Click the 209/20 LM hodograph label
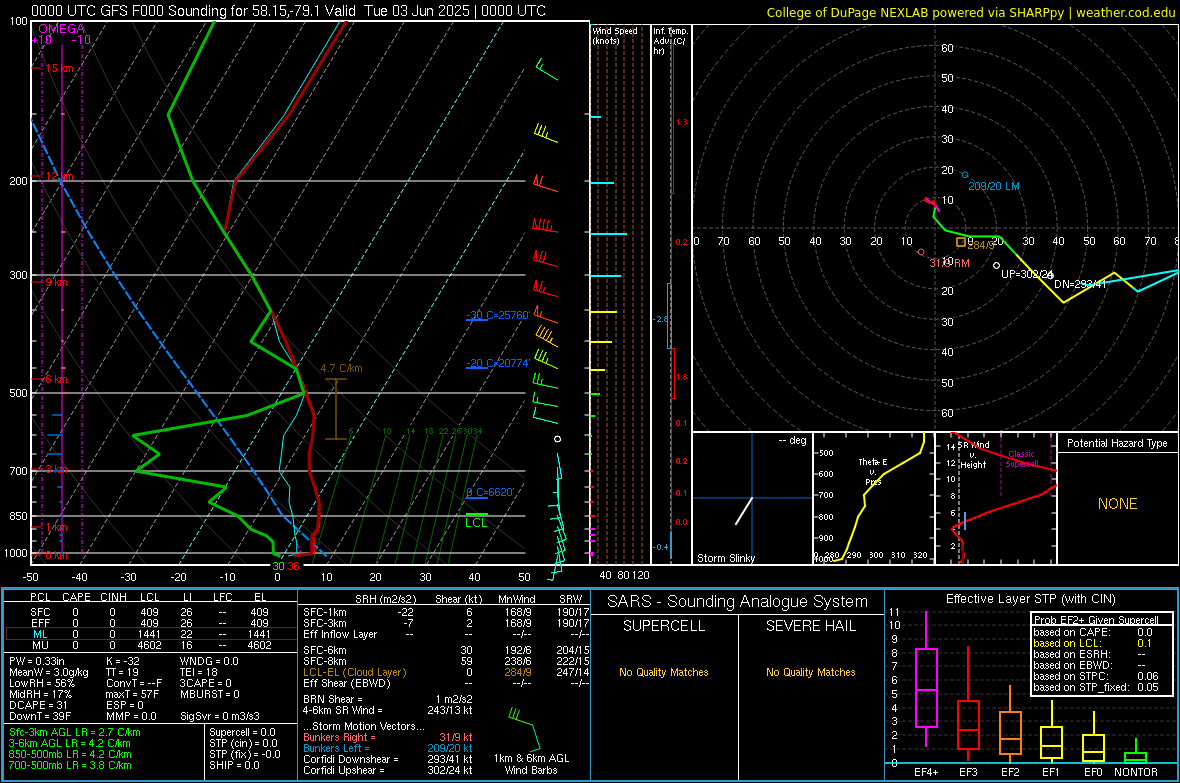Screen dimensions: 1180x783 click(993, 186)
